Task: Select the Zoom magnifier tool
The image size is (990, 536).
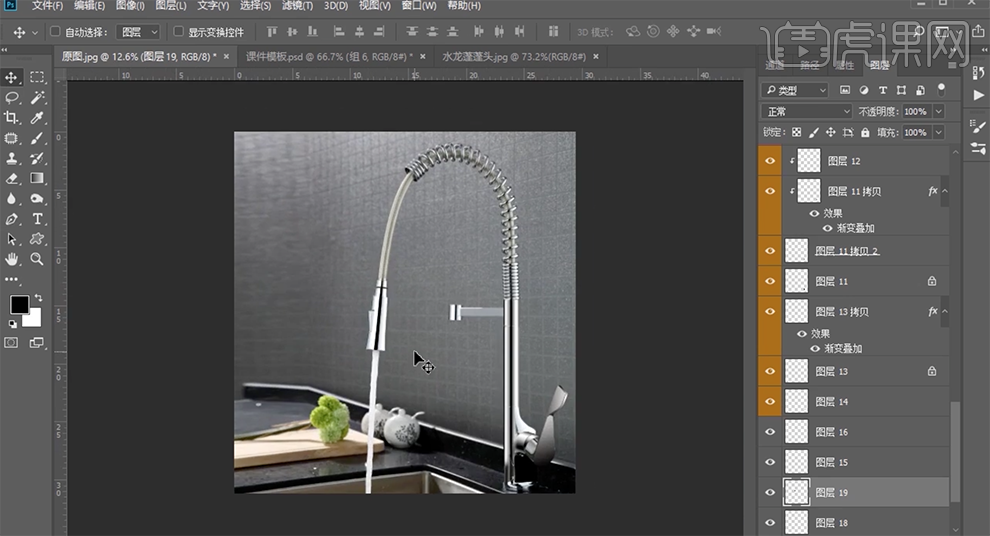Action: [x=37, y=259]
